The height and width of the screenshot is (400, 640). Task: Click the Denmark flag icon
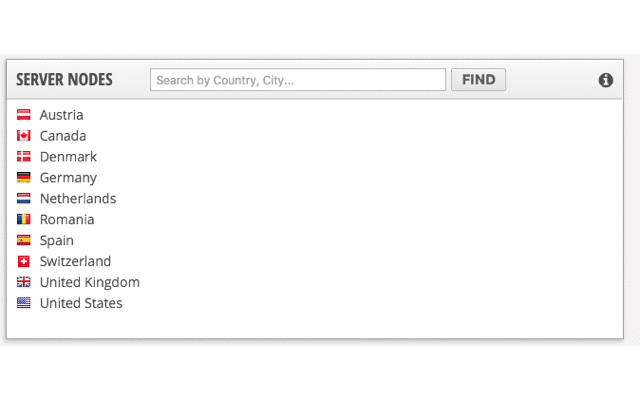pos(24,157)
